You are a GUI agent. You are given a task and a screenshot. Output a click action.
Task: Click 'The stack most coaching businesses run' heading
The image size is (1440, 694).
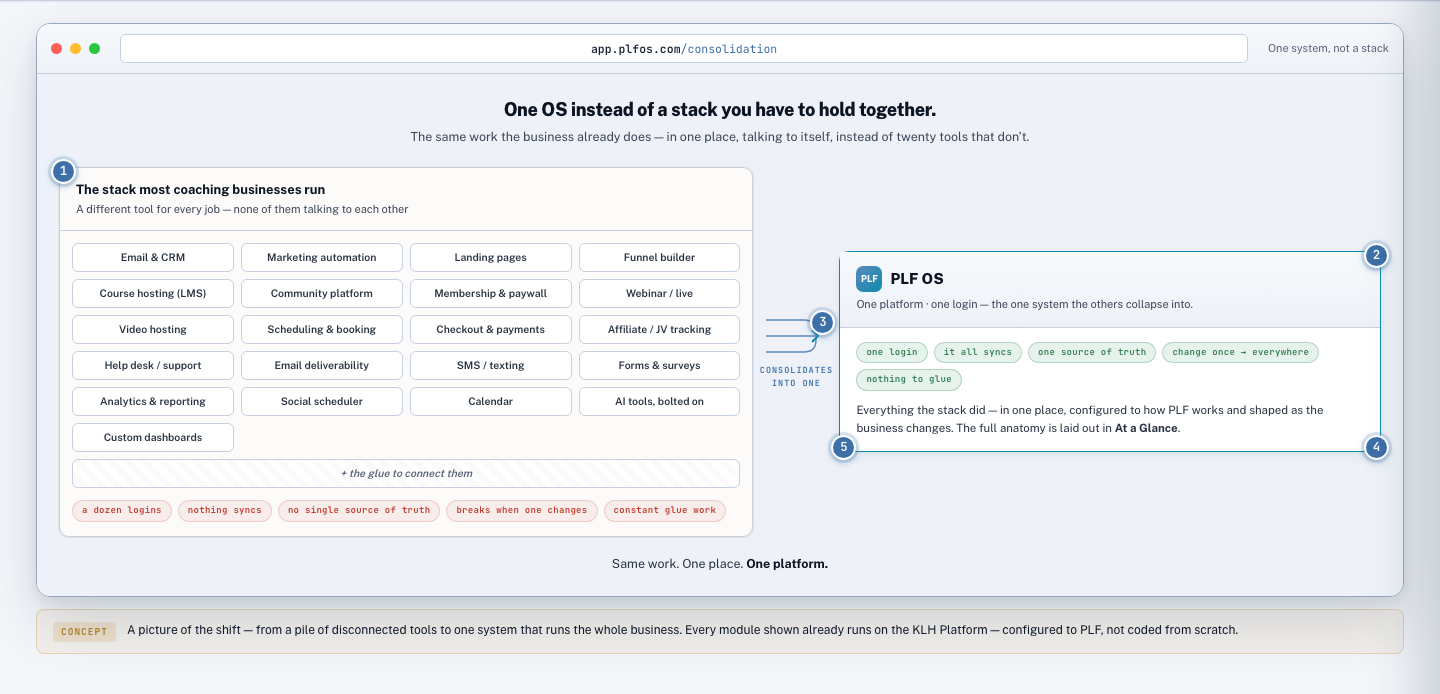coord(200,189)
